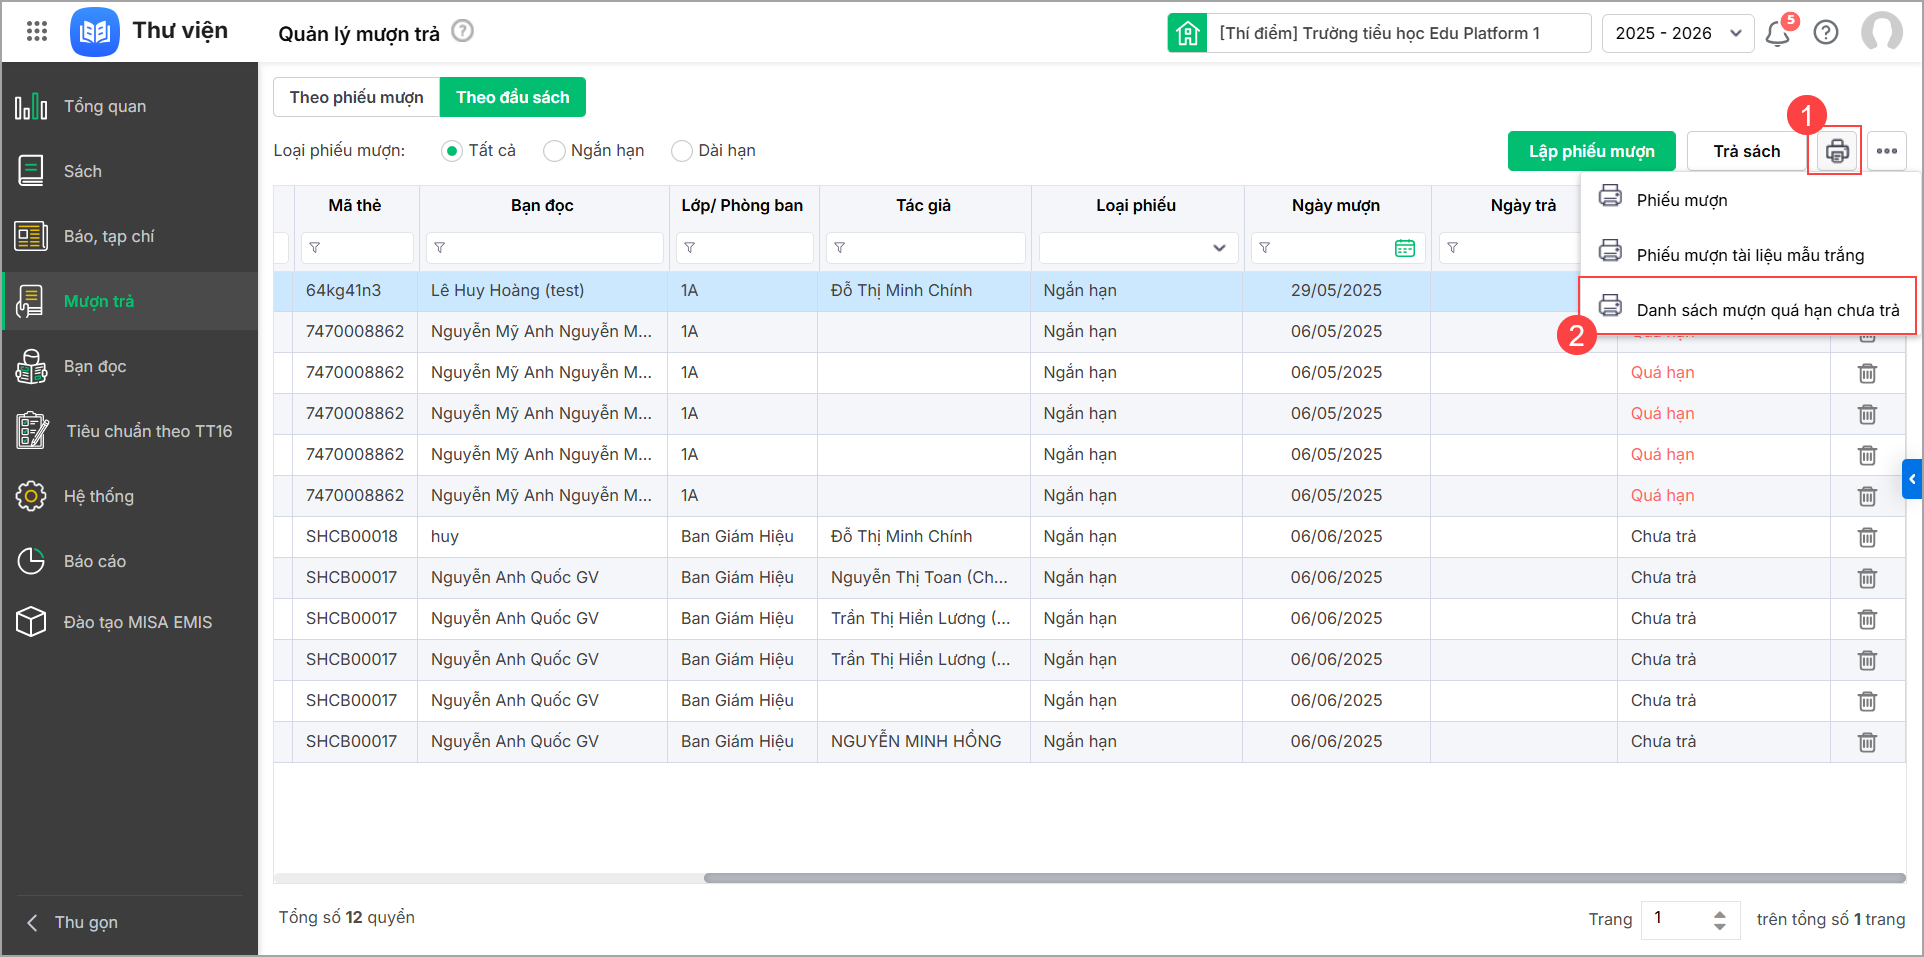Open the calendar picker in Ngày mượn filter
The height and width of the screenshot is (957, 1924).
[1405, 248]
